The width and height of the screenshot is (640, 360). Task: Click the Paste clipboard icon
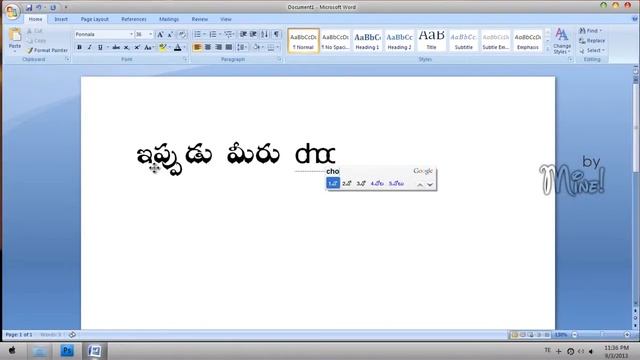click(15, 35)
